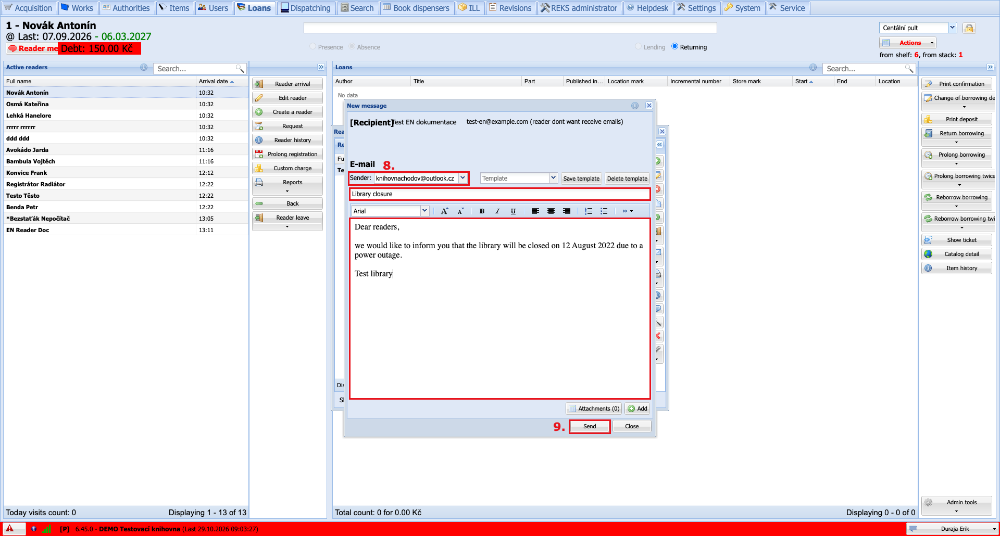Open the Arial font family dropdown

pos(424,211)
